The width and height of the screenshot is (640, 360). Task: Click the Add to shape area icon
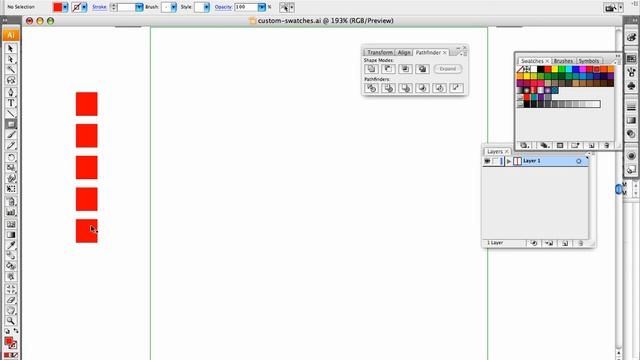pyautogui.click(x=371, y=69)
